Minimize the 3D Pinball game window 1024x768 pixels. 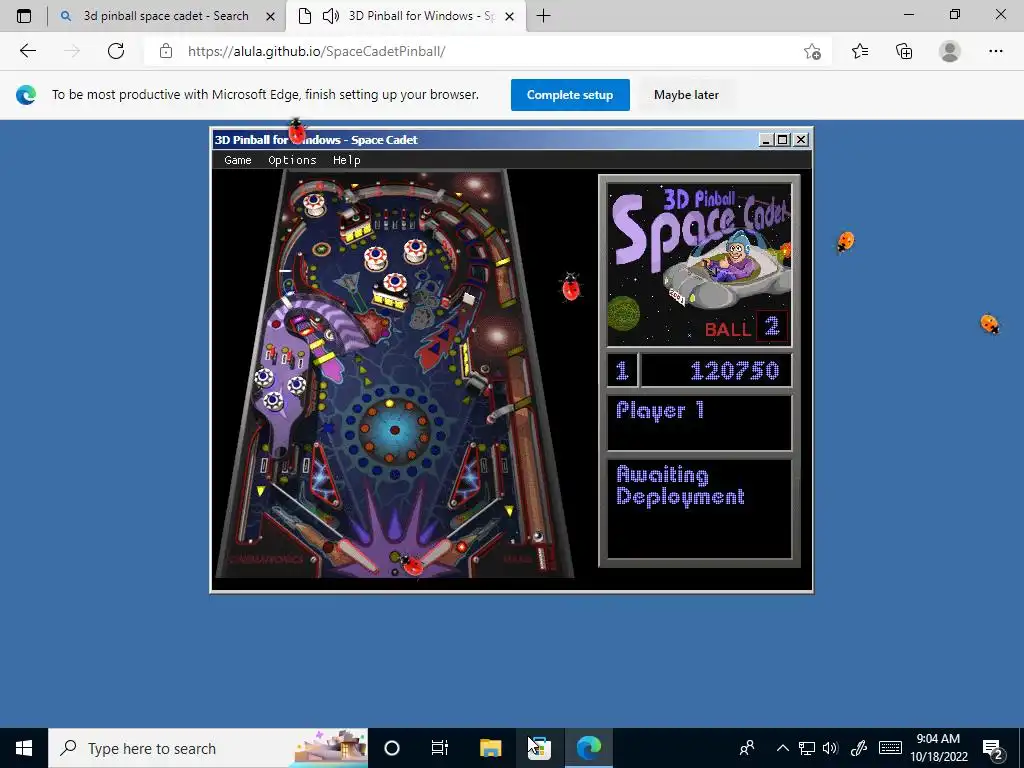(766, 140)
